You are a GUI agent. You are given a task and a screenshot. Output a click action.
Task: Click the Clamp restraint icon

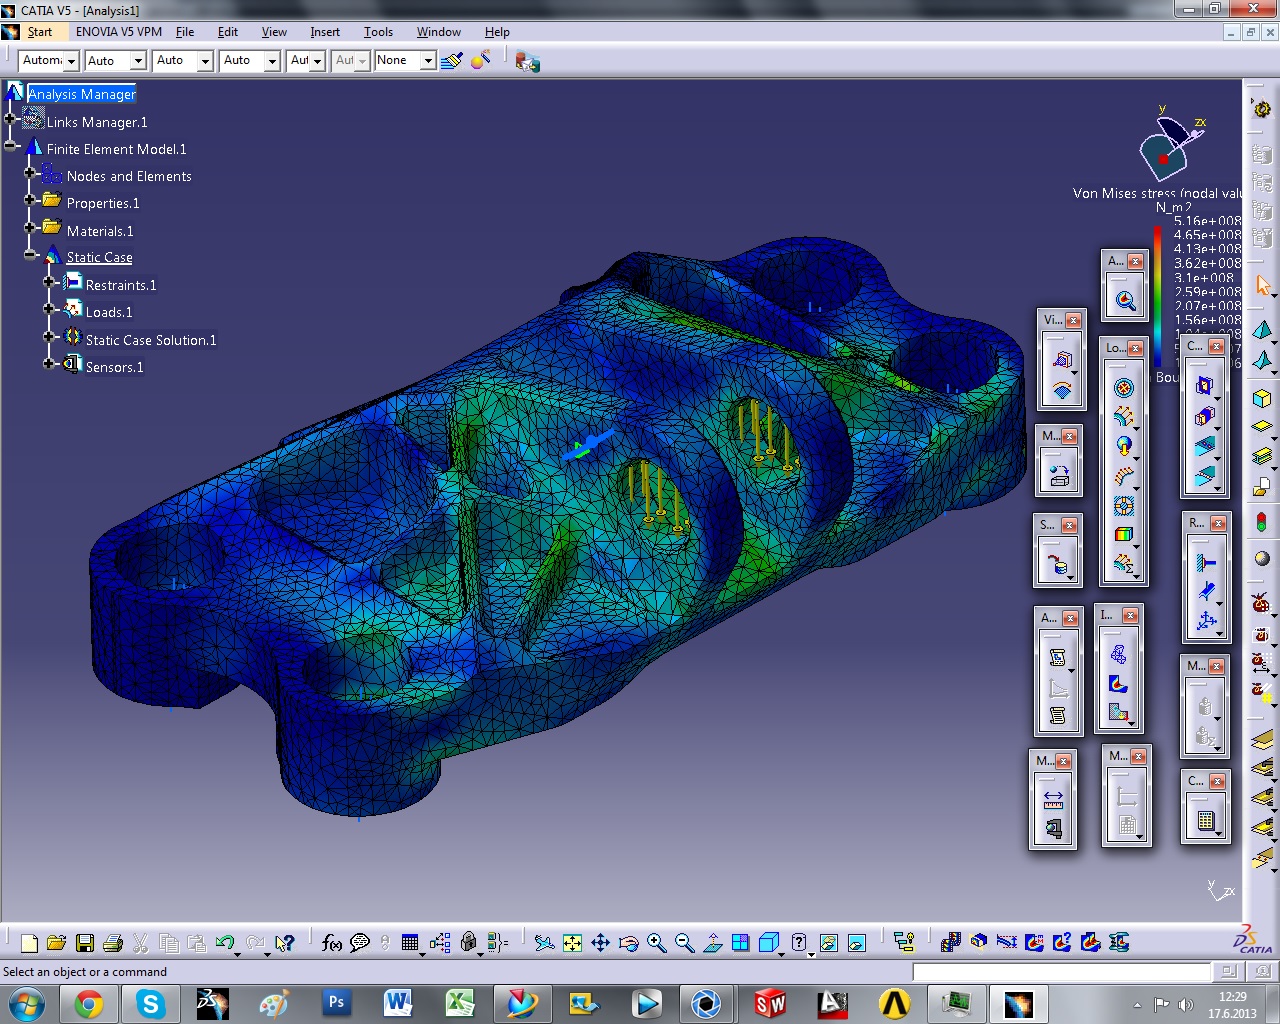pos(1207,563)
